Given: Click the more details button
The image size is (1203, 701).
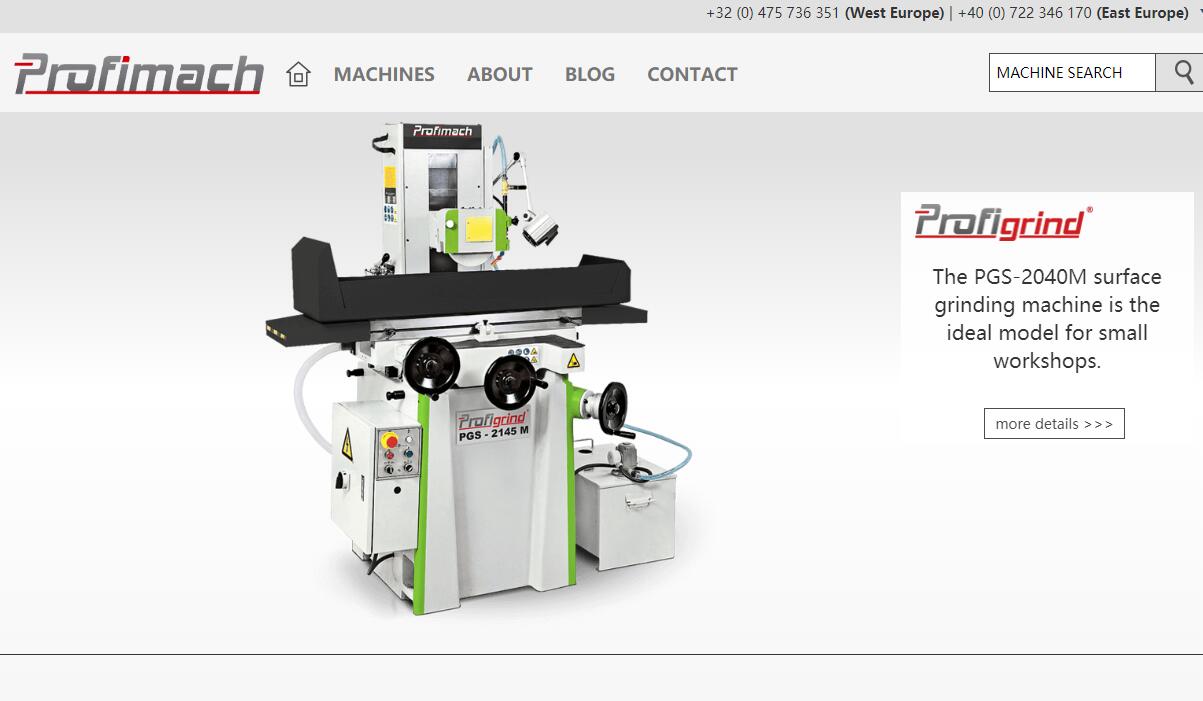Looking at the screenshot, I should [1054, 423].
